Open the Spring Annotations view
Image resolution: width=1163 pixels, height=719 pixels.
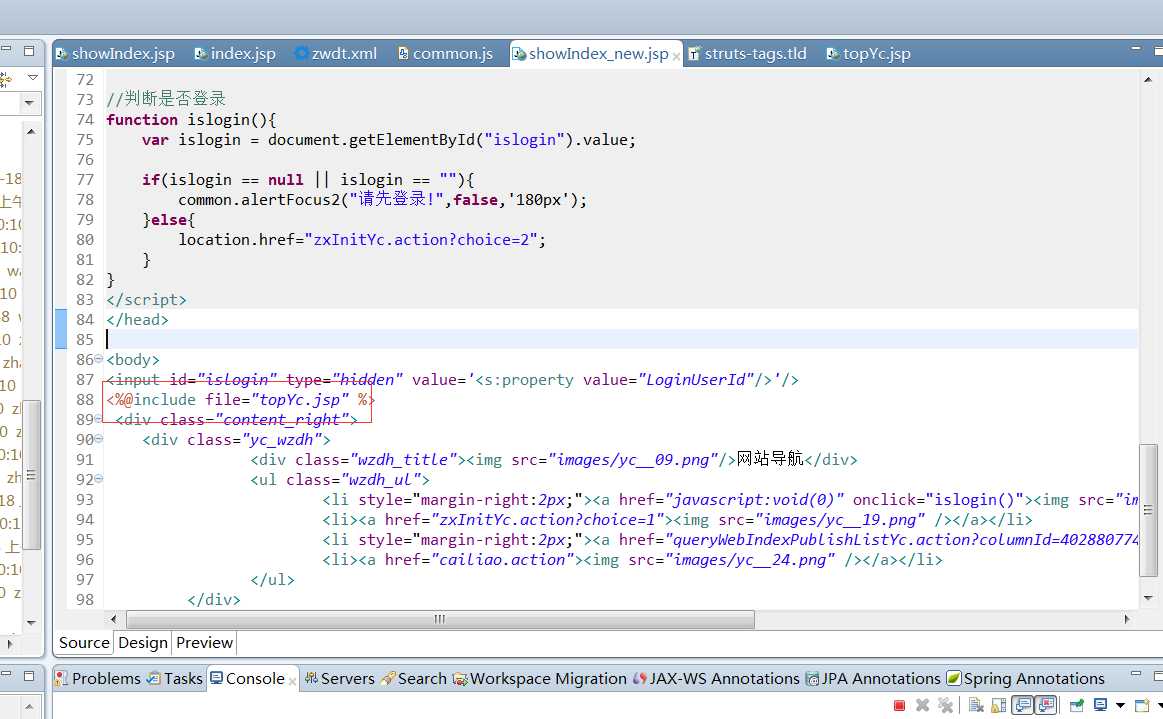click(x=1026, y=678)
